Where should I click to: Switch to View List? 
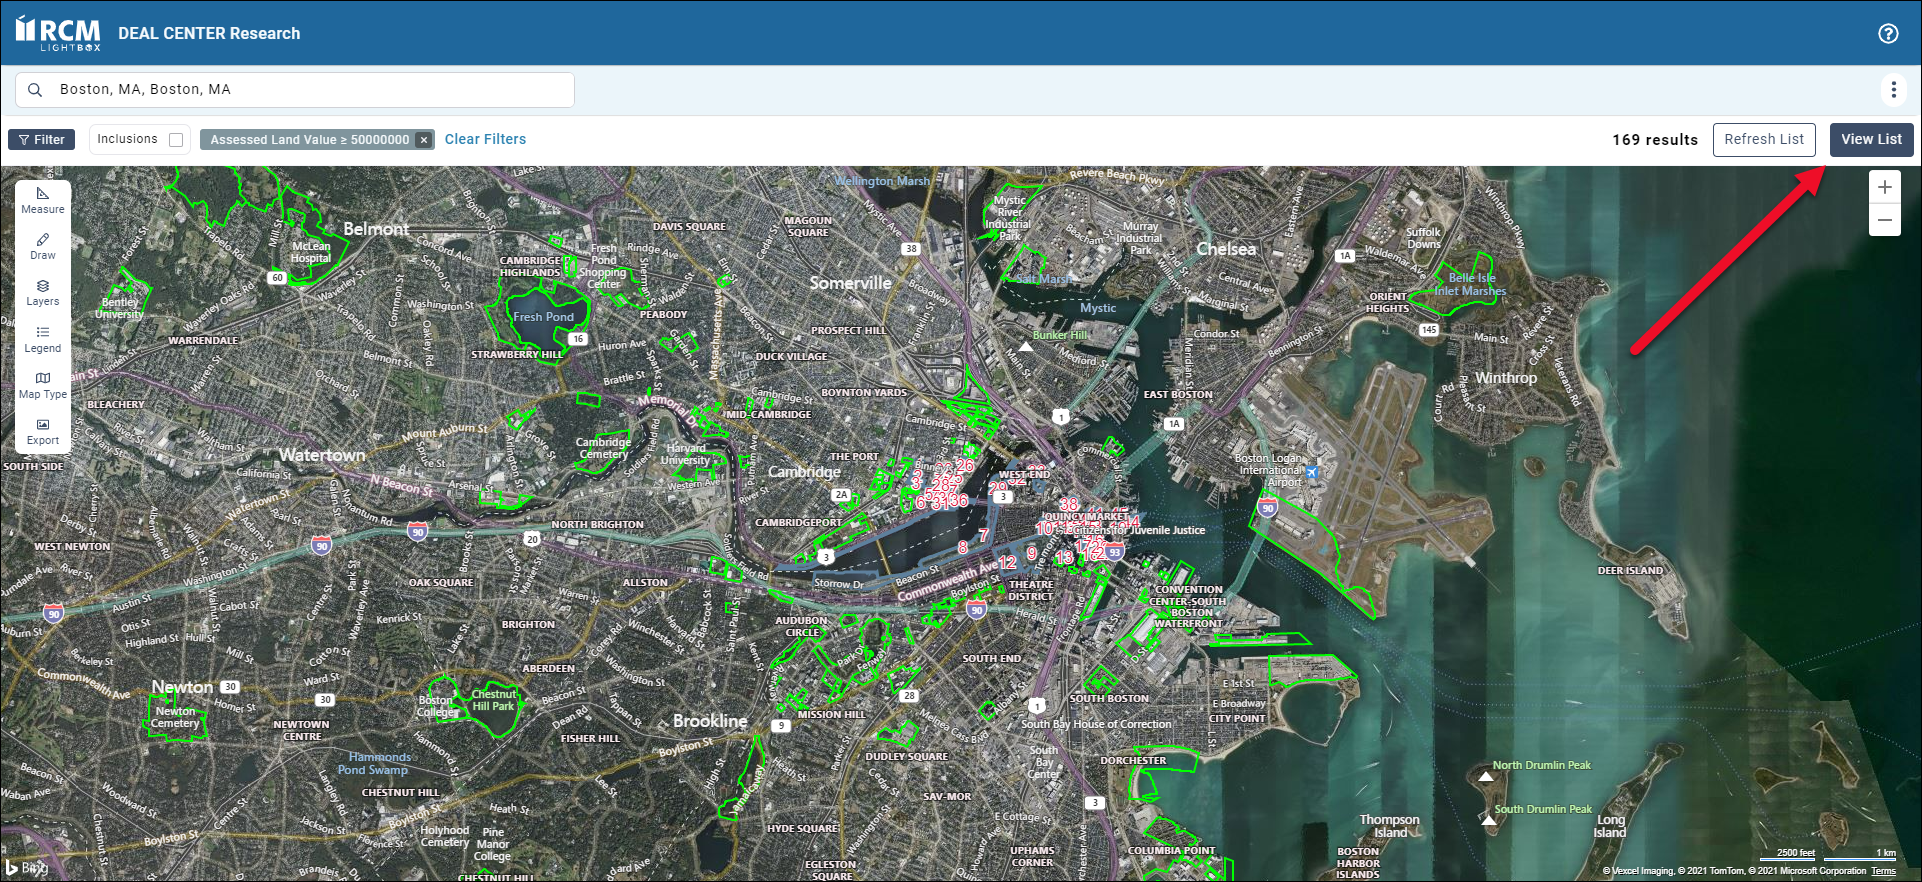1871,139
